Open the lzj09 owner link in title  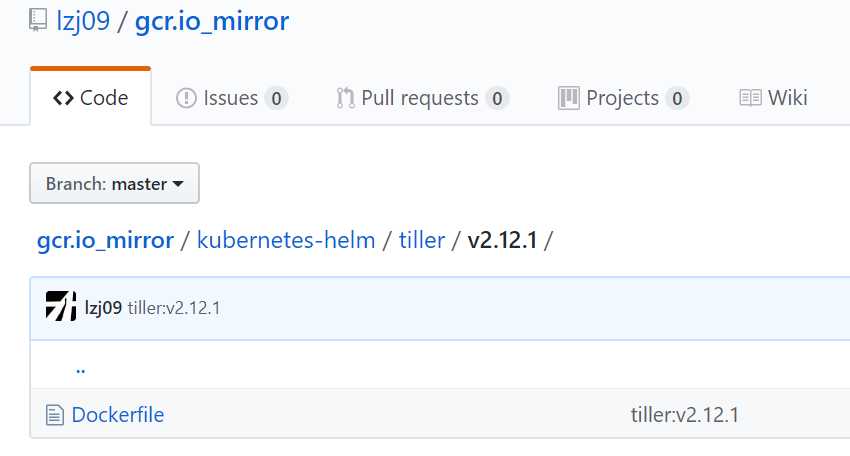click(83, 21)
